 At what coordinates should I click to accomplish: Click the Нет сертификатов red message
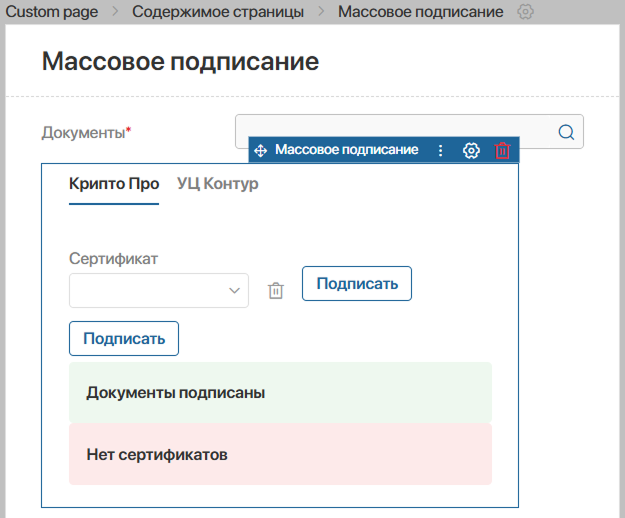point(281,454)
